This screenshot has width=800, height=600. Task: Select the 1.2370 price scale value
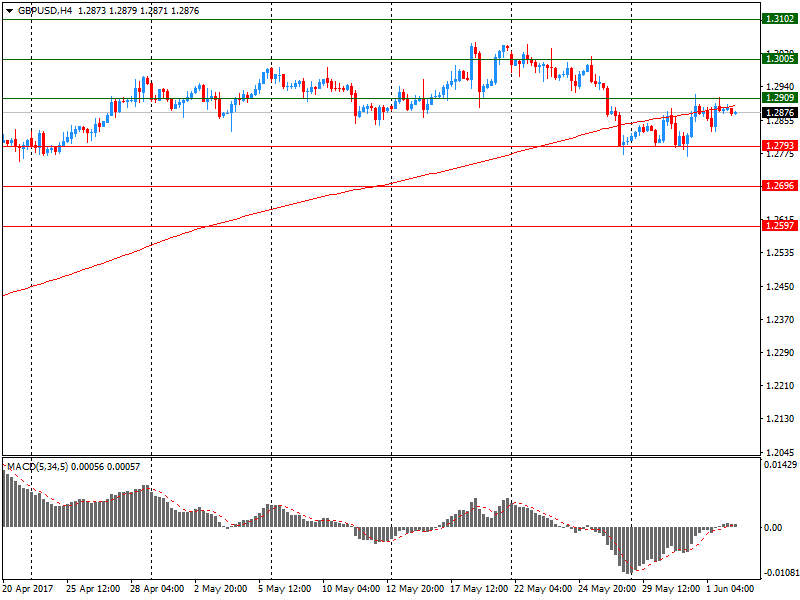(780, 320)
